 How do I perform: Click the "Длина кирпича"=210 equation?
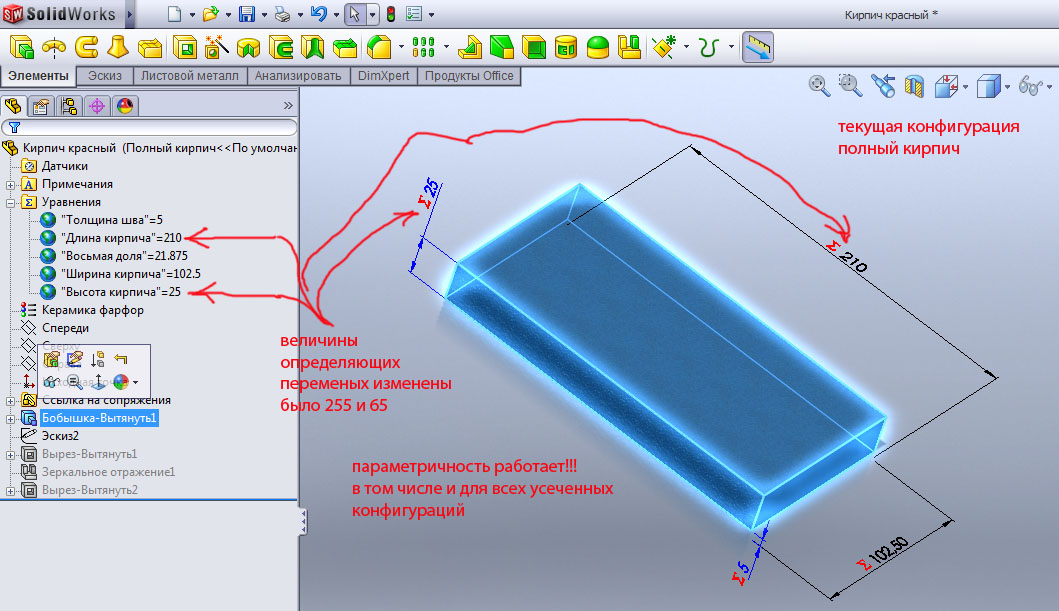pyautogui.click(x=121, y=238)
